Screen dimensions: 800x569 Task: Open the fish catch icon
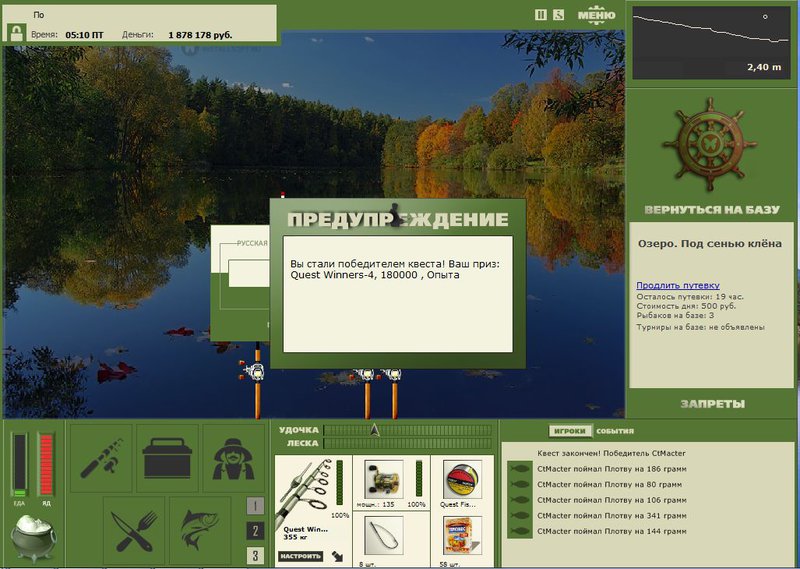(200, 531)
